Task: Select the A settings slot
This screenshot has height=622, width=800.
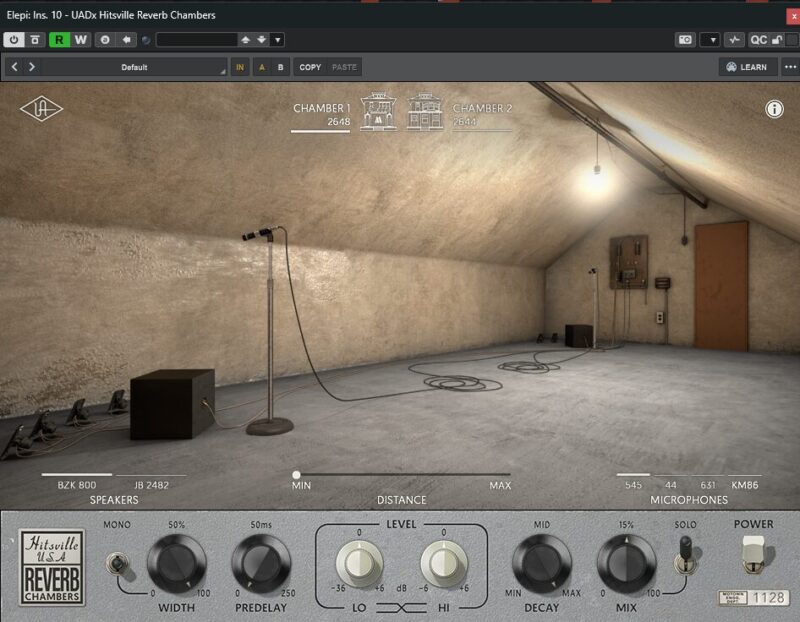Action: 262,67
